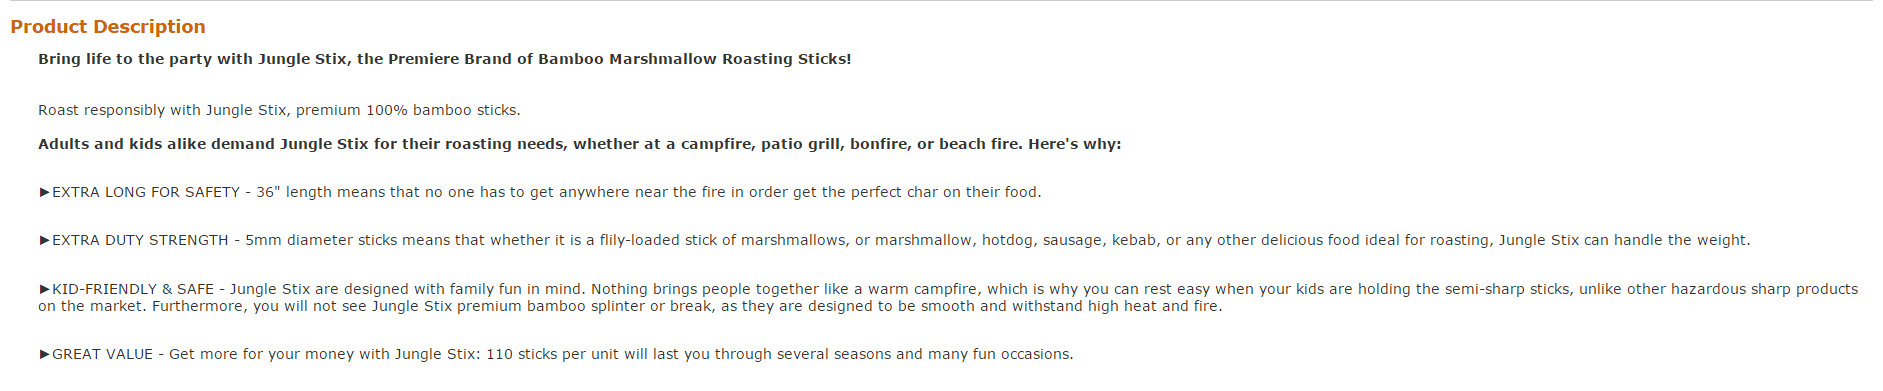Click the bold 'Adults and kids alike' sentence
The image size is (1883, 391).
click(580, 144)
